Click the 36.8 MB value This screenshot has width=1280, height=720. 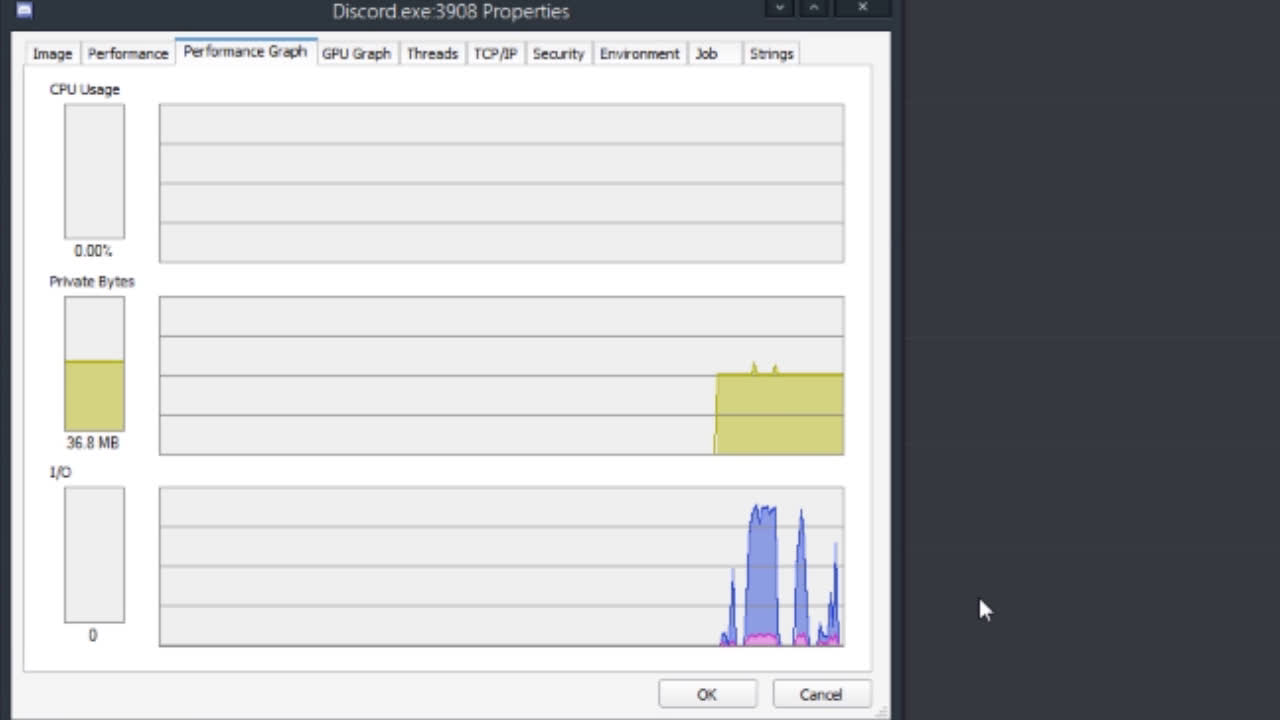92,442
